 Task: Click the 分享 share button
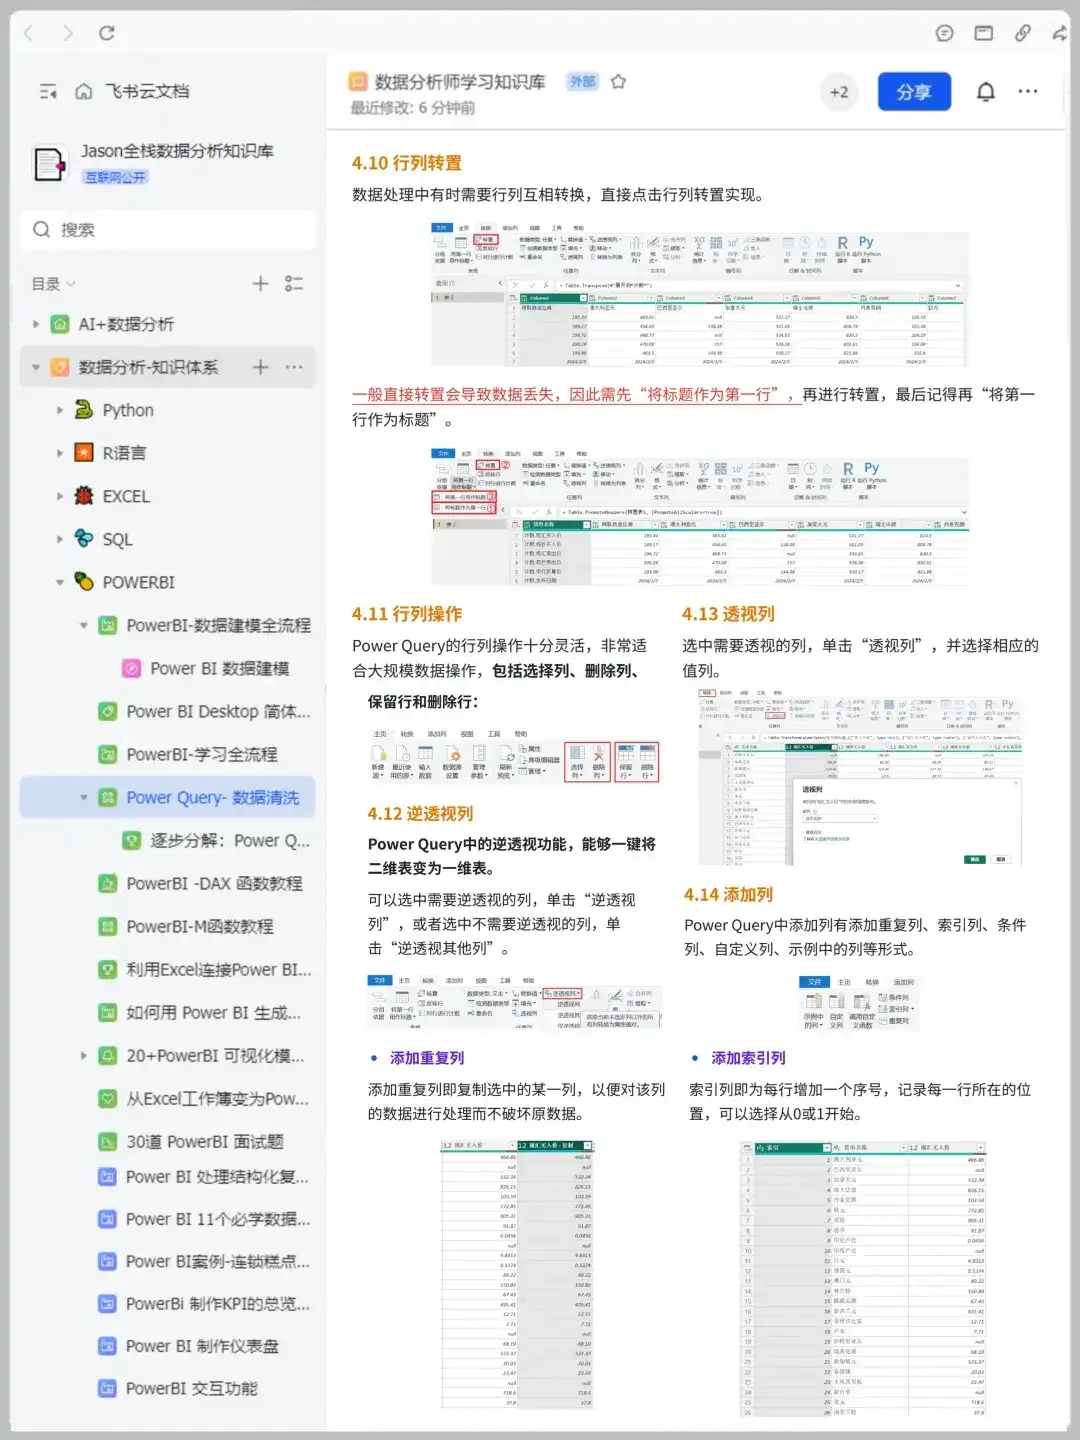click(x=914, y=91)
